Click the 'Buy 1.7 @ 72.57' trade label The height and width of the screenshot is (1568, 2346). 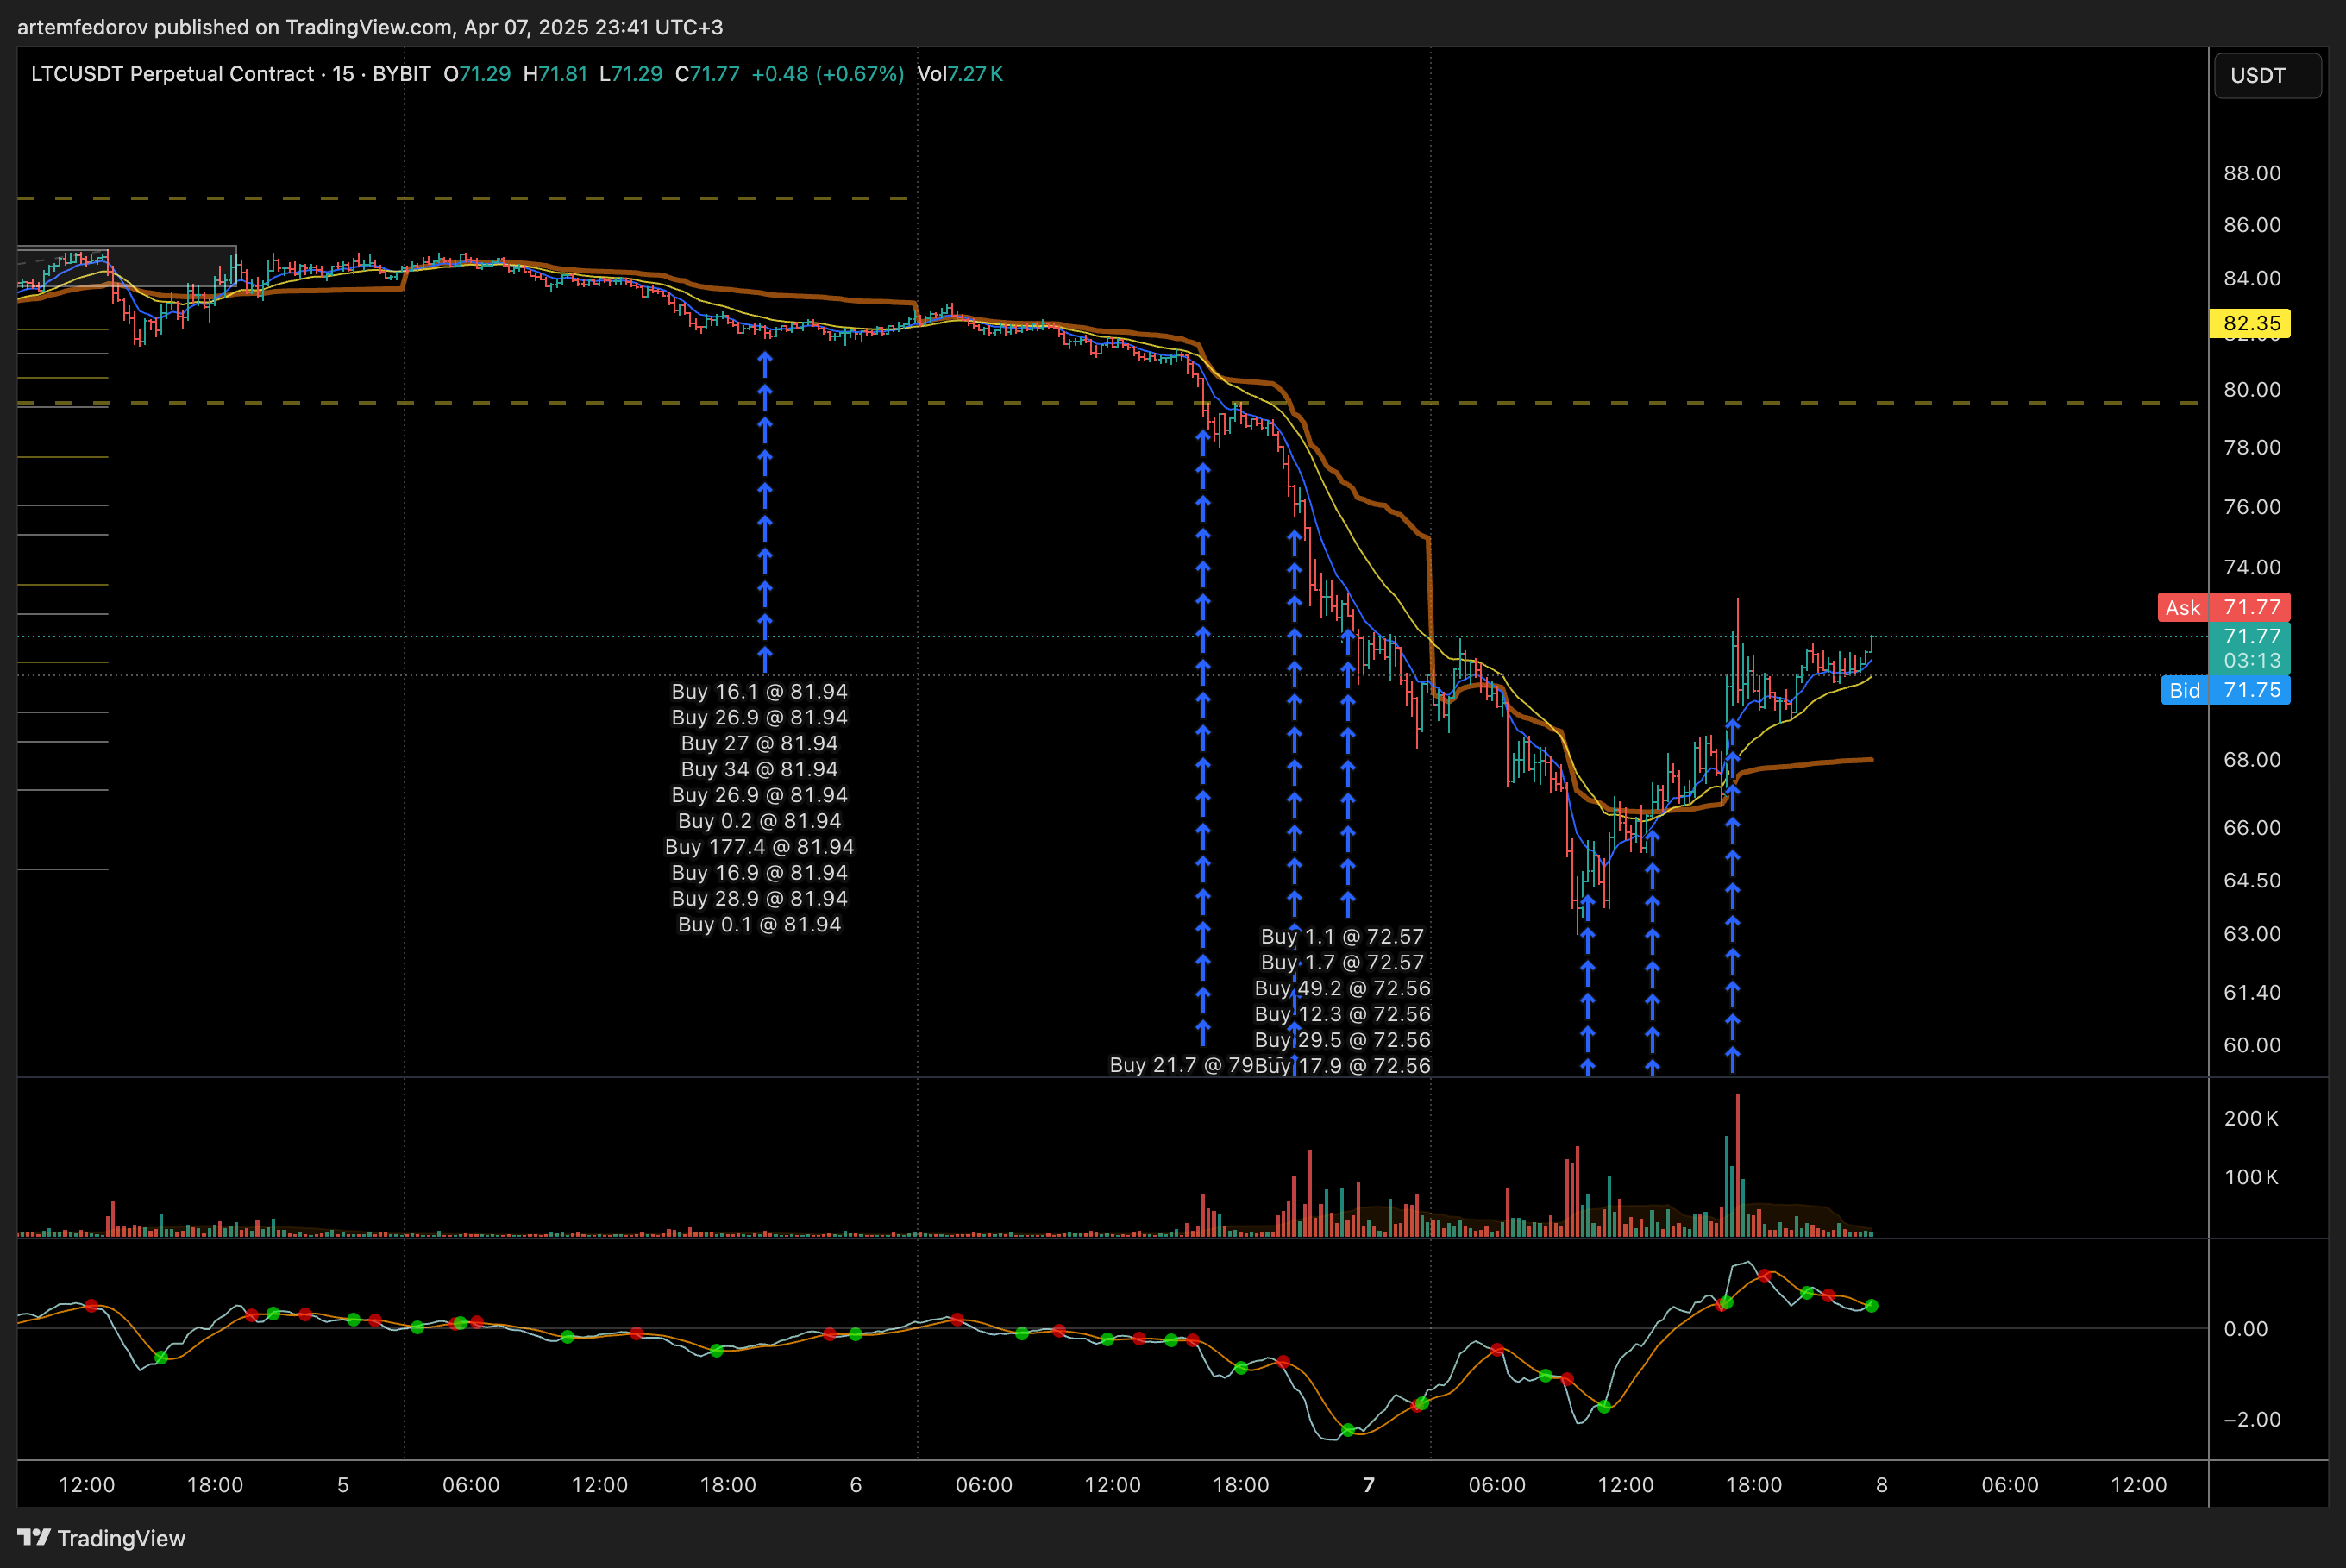tap(1342, 963)
